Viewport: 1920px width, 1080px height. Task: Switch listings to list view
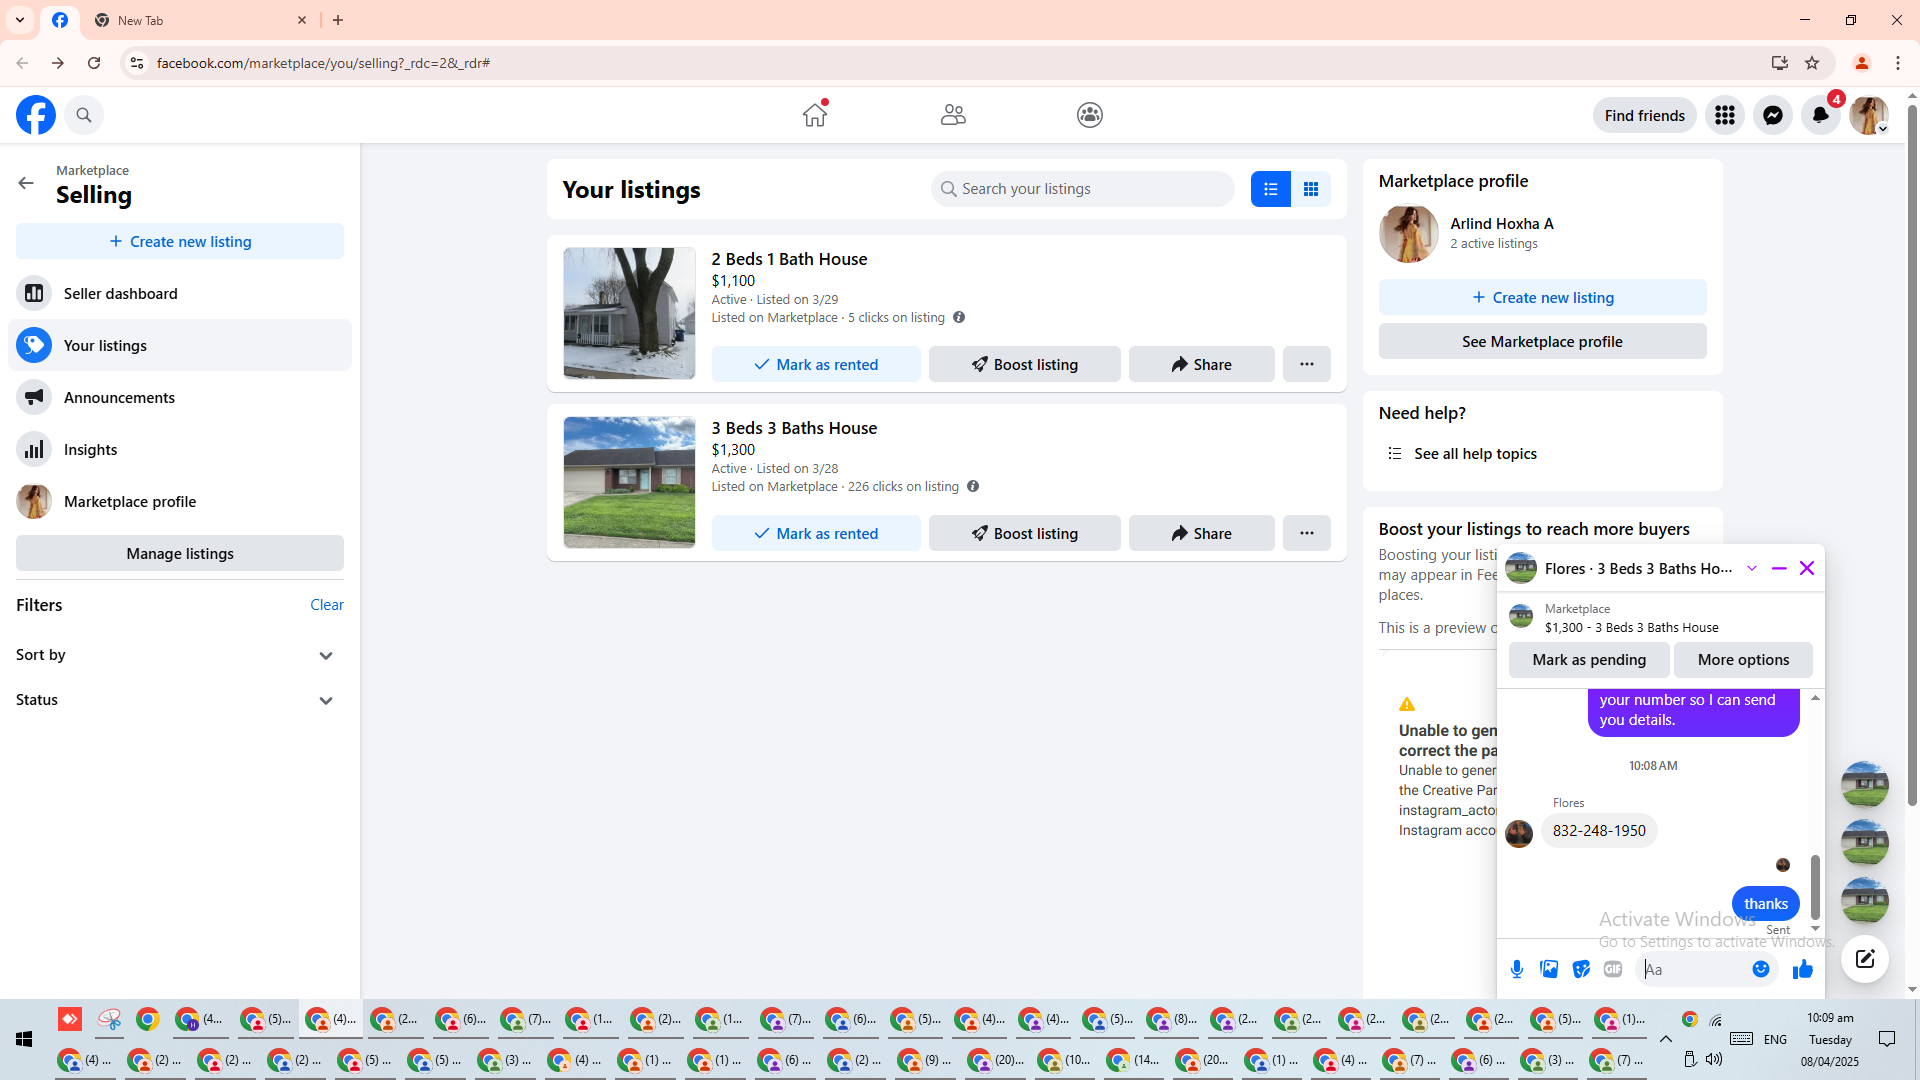1270,189
